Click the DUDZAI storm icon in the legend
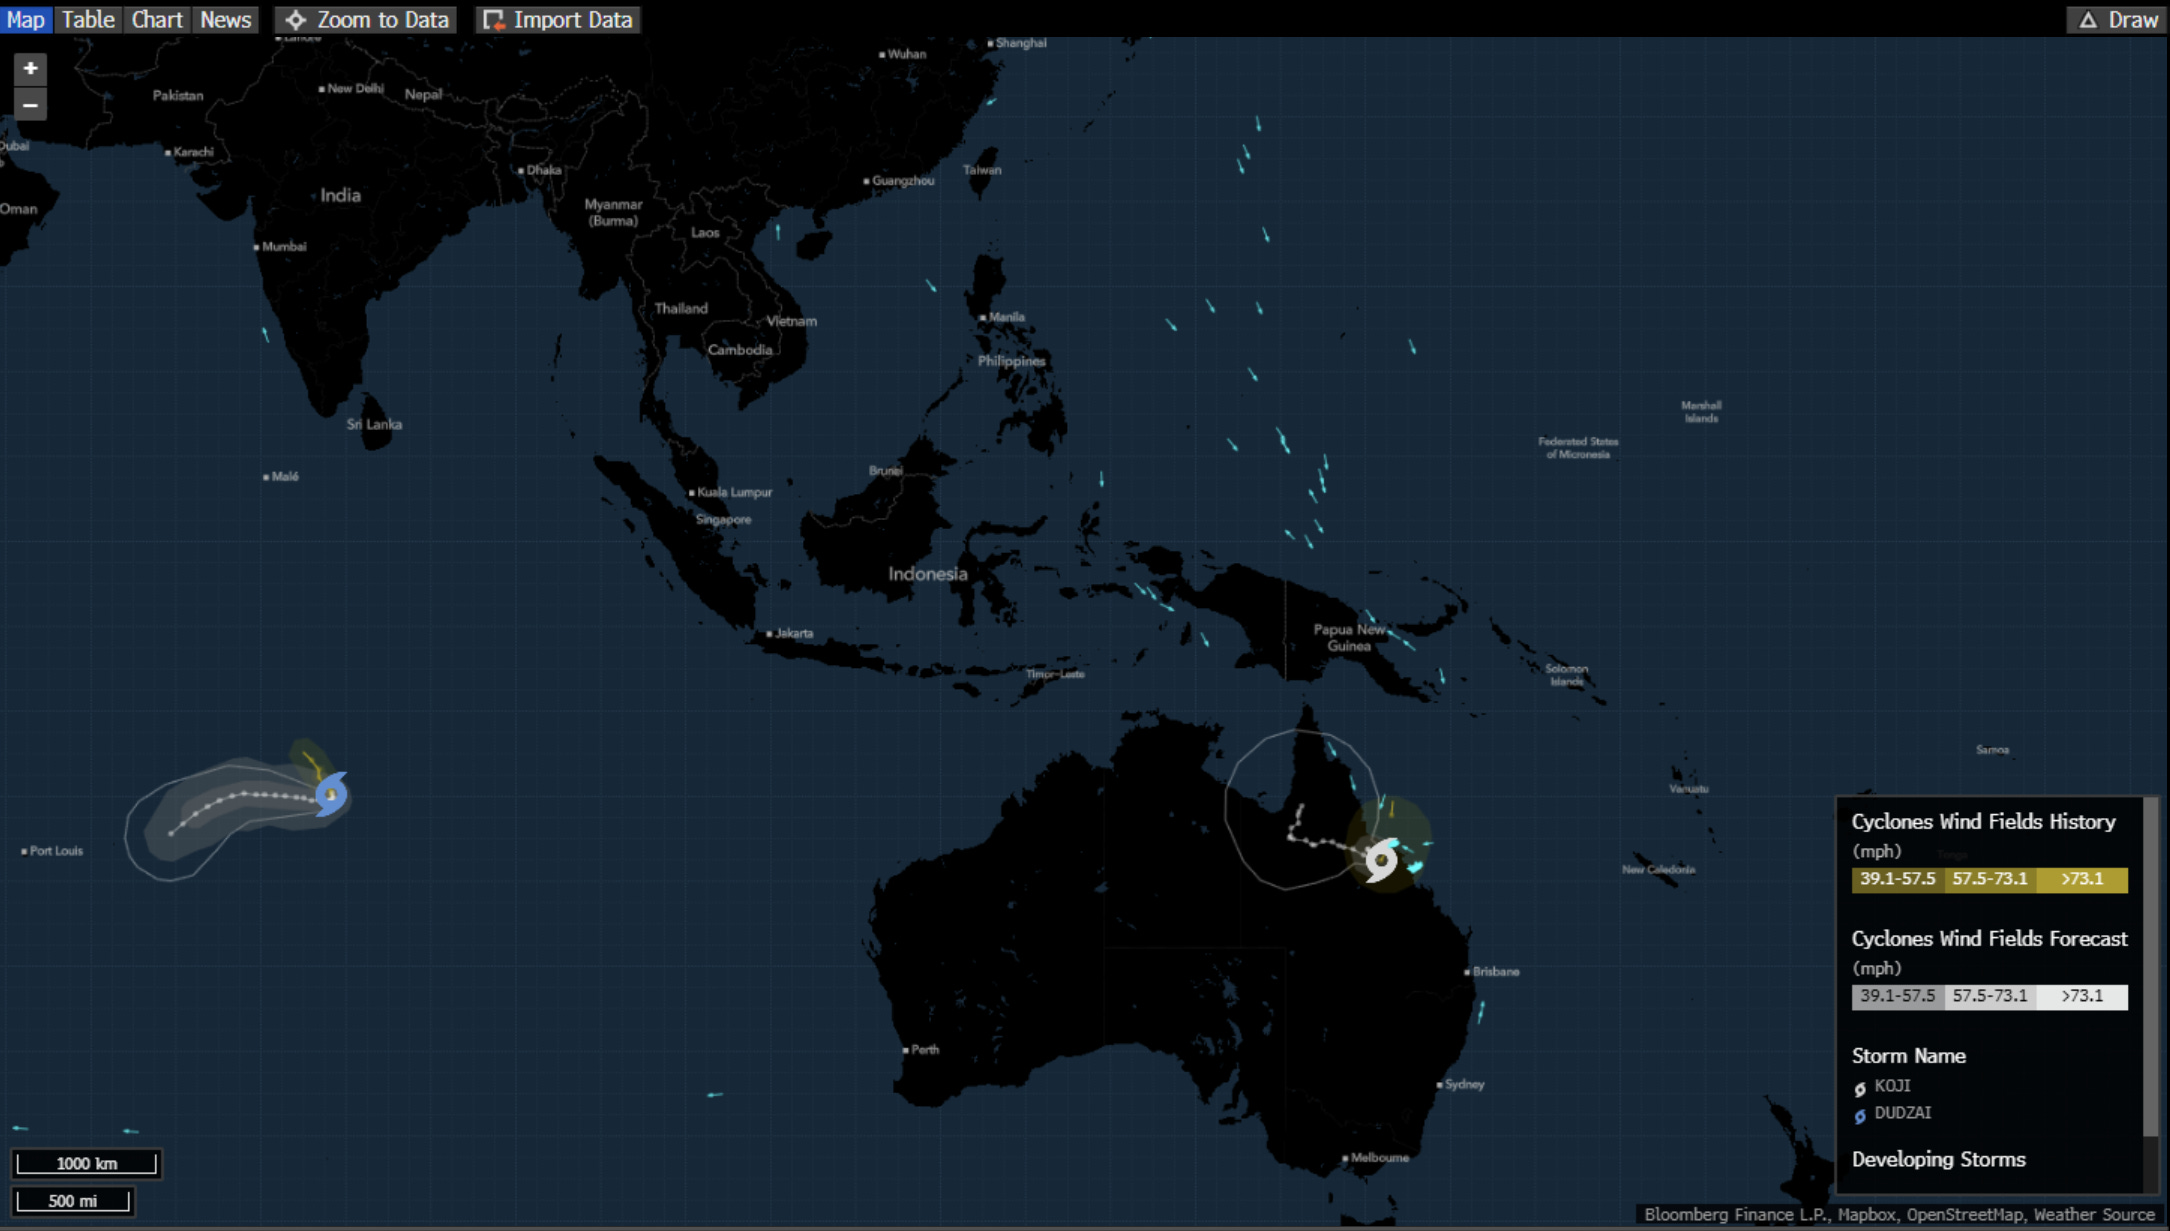 point(1860,1115)
